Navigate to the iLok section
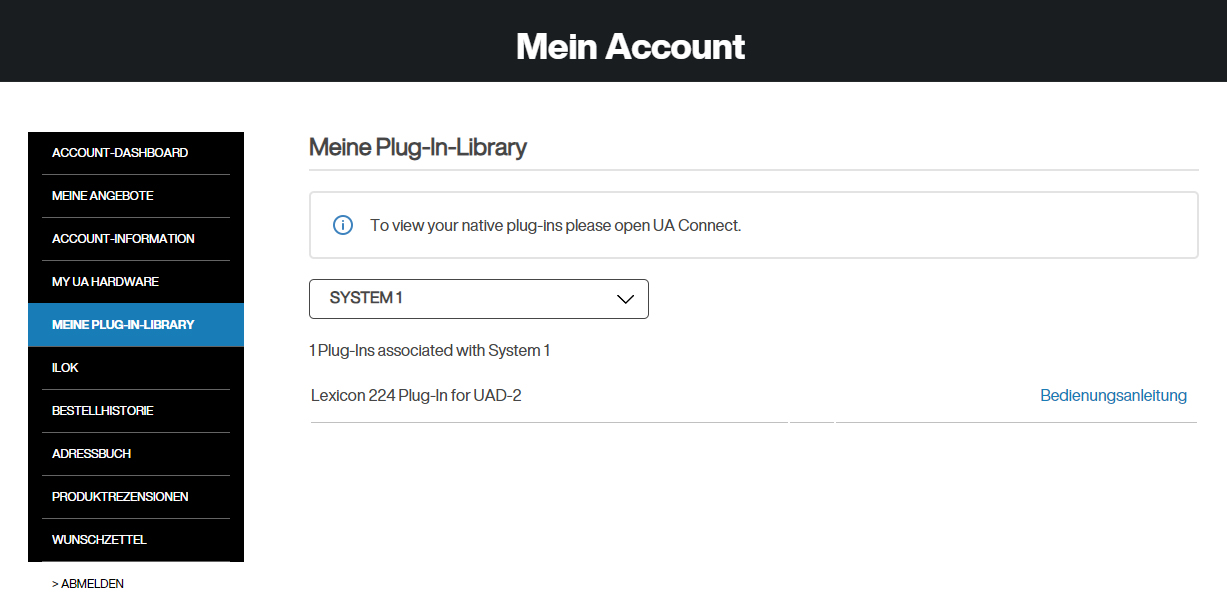 [x=65, y=368]
